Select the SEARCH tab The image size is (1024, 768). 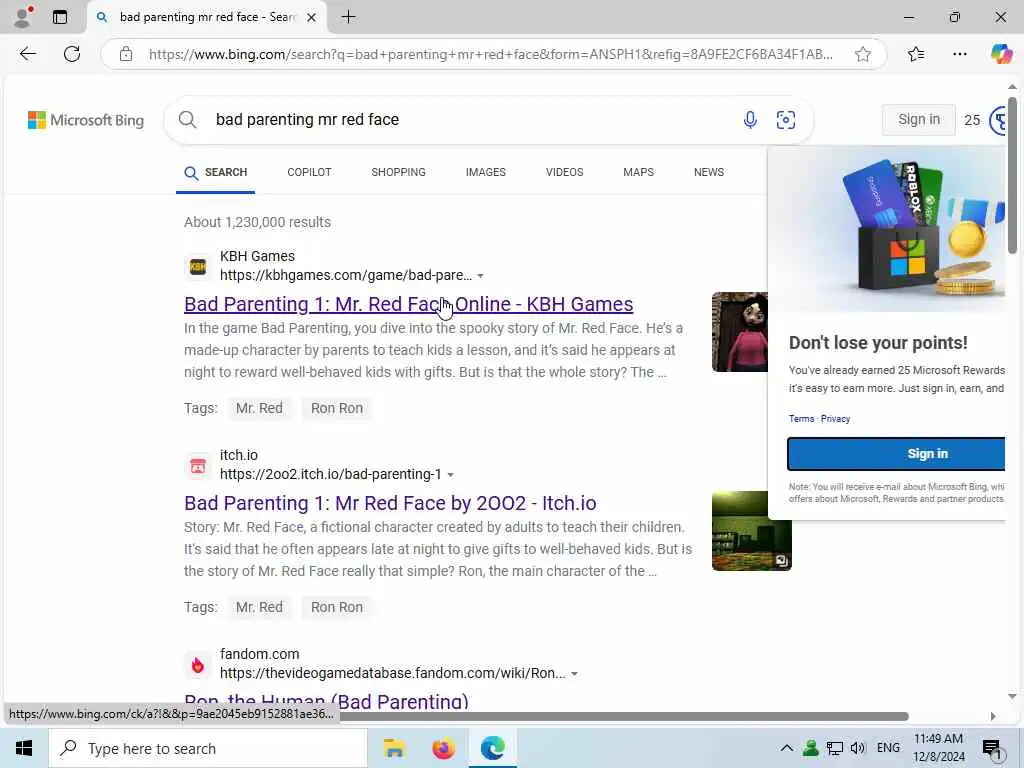pos(216,172)
